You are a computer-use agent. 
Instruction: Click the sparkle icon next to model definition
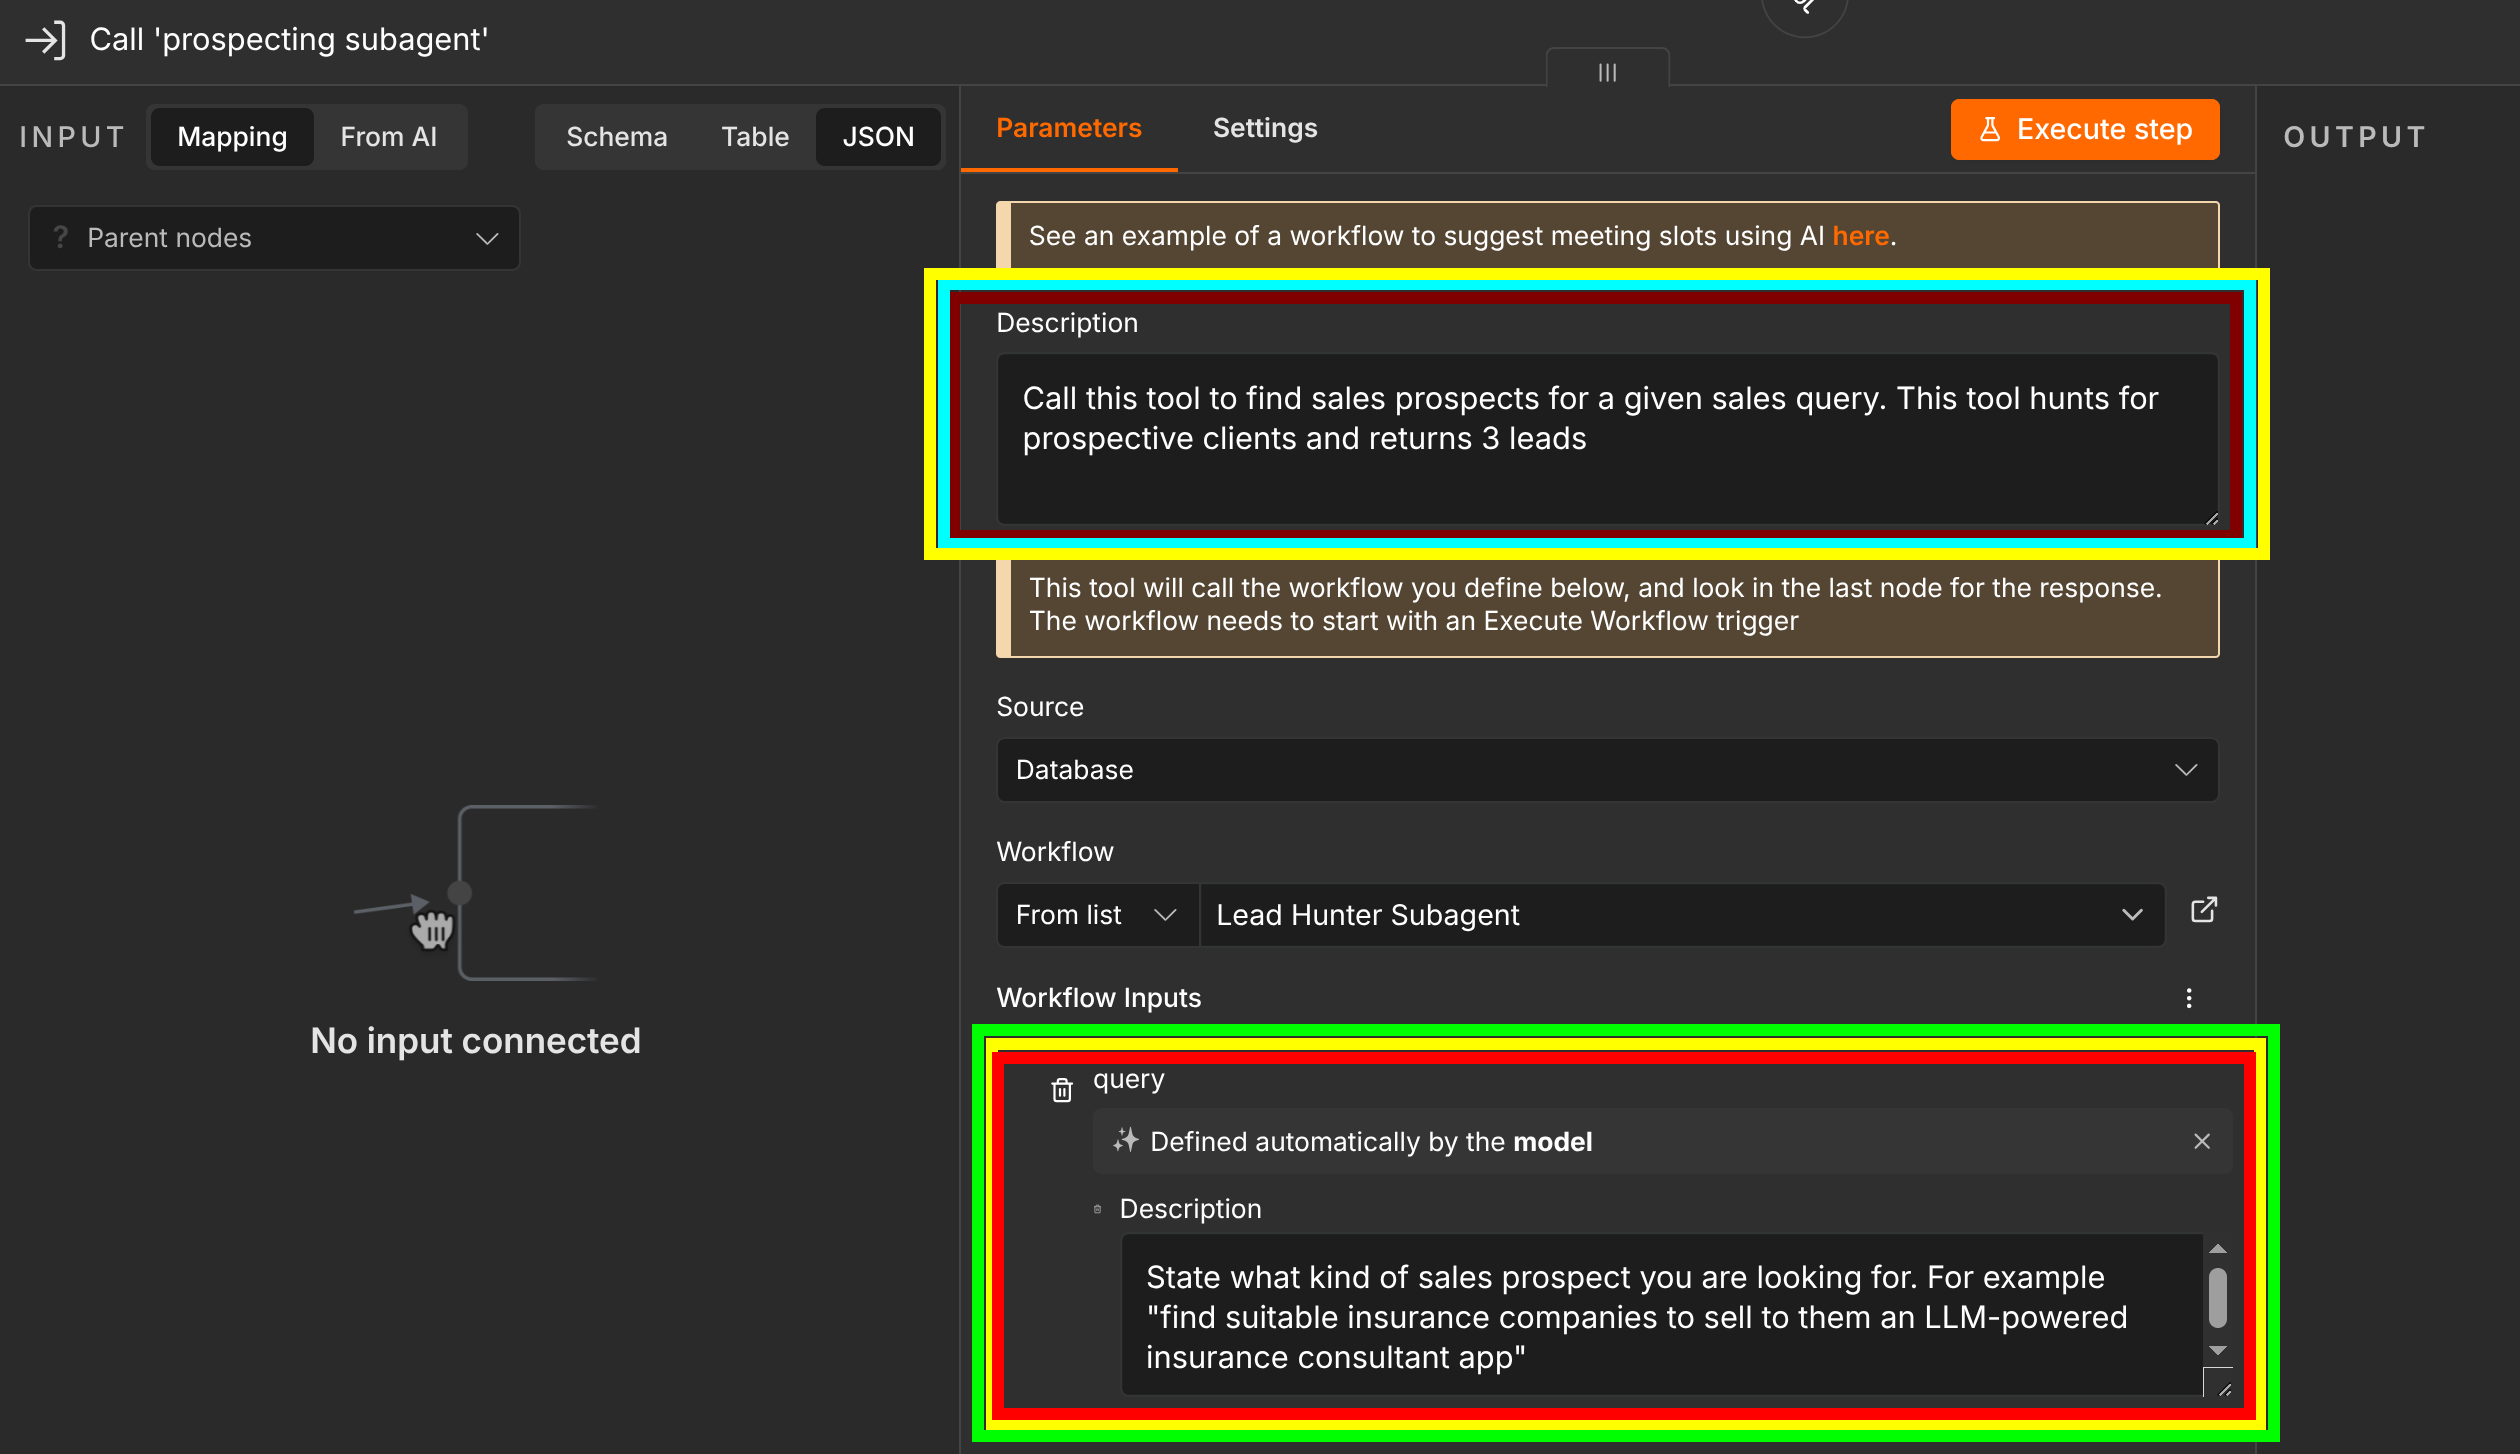1126,1141
